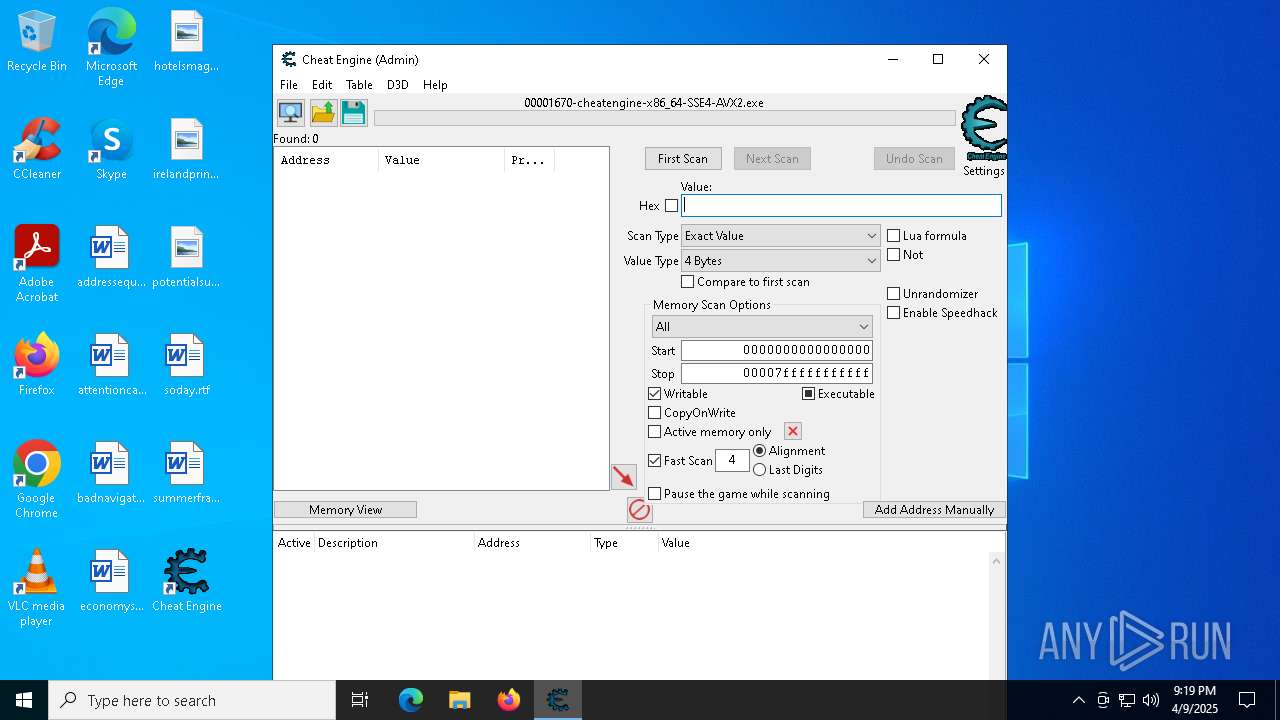
Task: Open Cheat Engine desktop shortcut
Action: [x=187, y=581]
